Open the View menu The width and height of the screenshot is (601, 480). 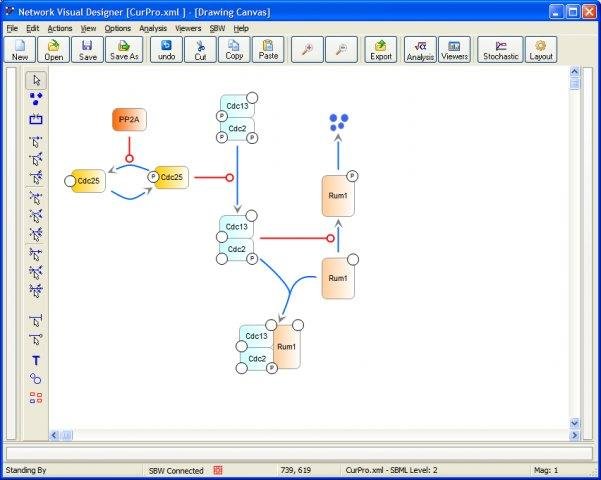(88, 28)
